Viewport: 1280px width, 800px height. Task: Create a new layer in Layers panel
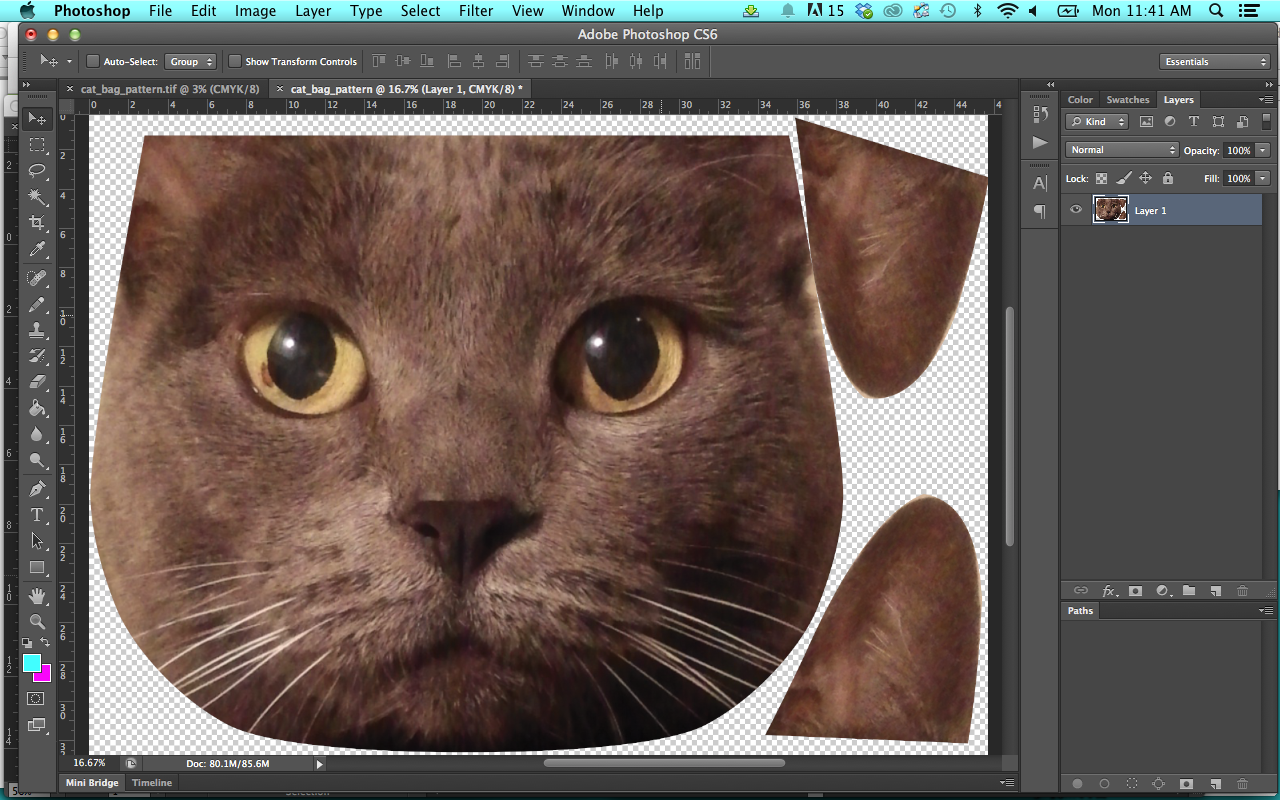click(1216, 591)
